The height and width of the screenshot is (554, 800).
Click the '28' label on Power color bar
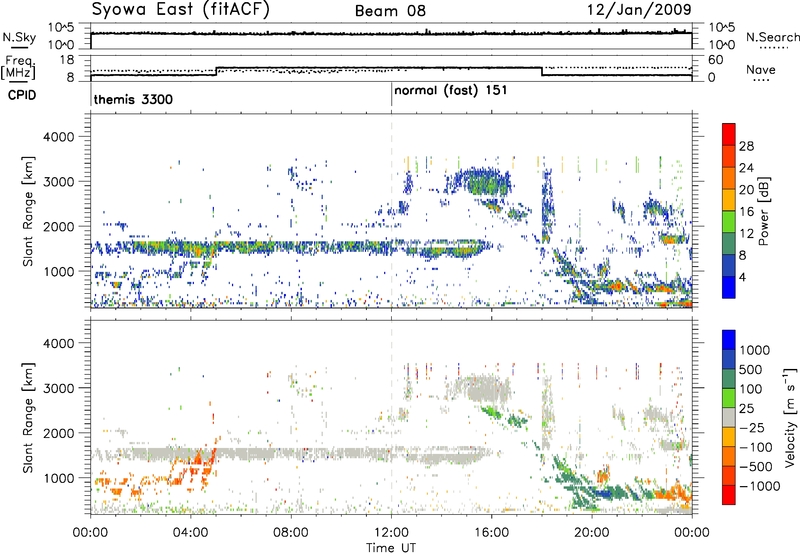(x=746, y=146)
